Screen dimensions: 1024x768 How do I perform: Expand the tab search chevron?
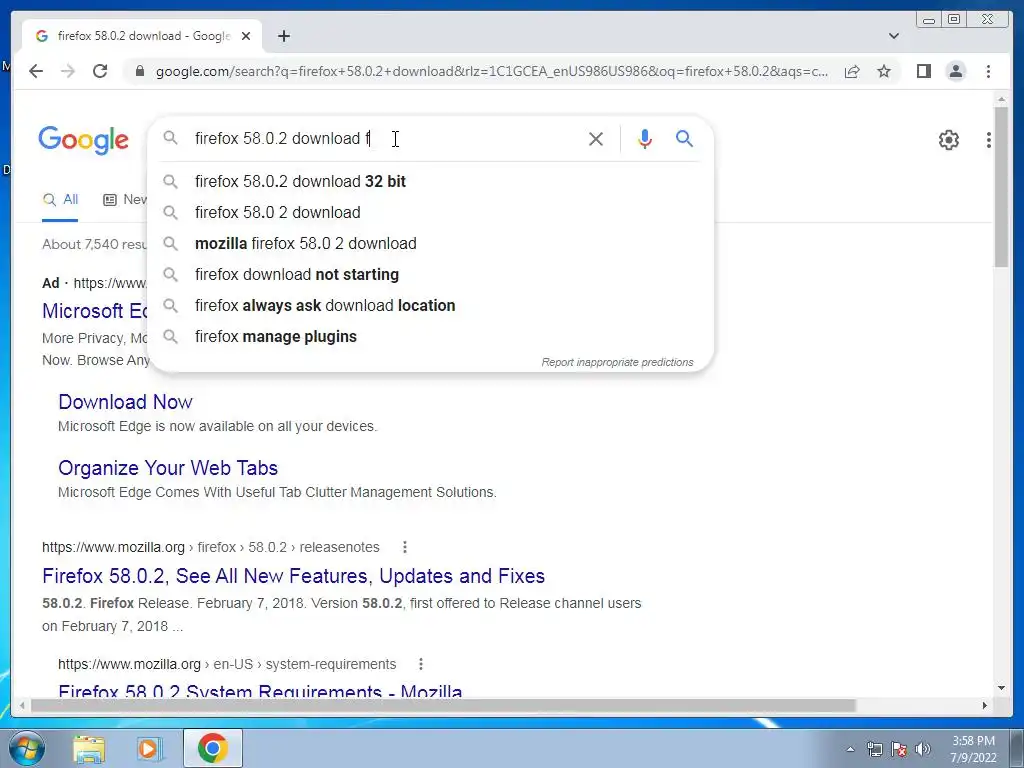[x=893, y=36]
